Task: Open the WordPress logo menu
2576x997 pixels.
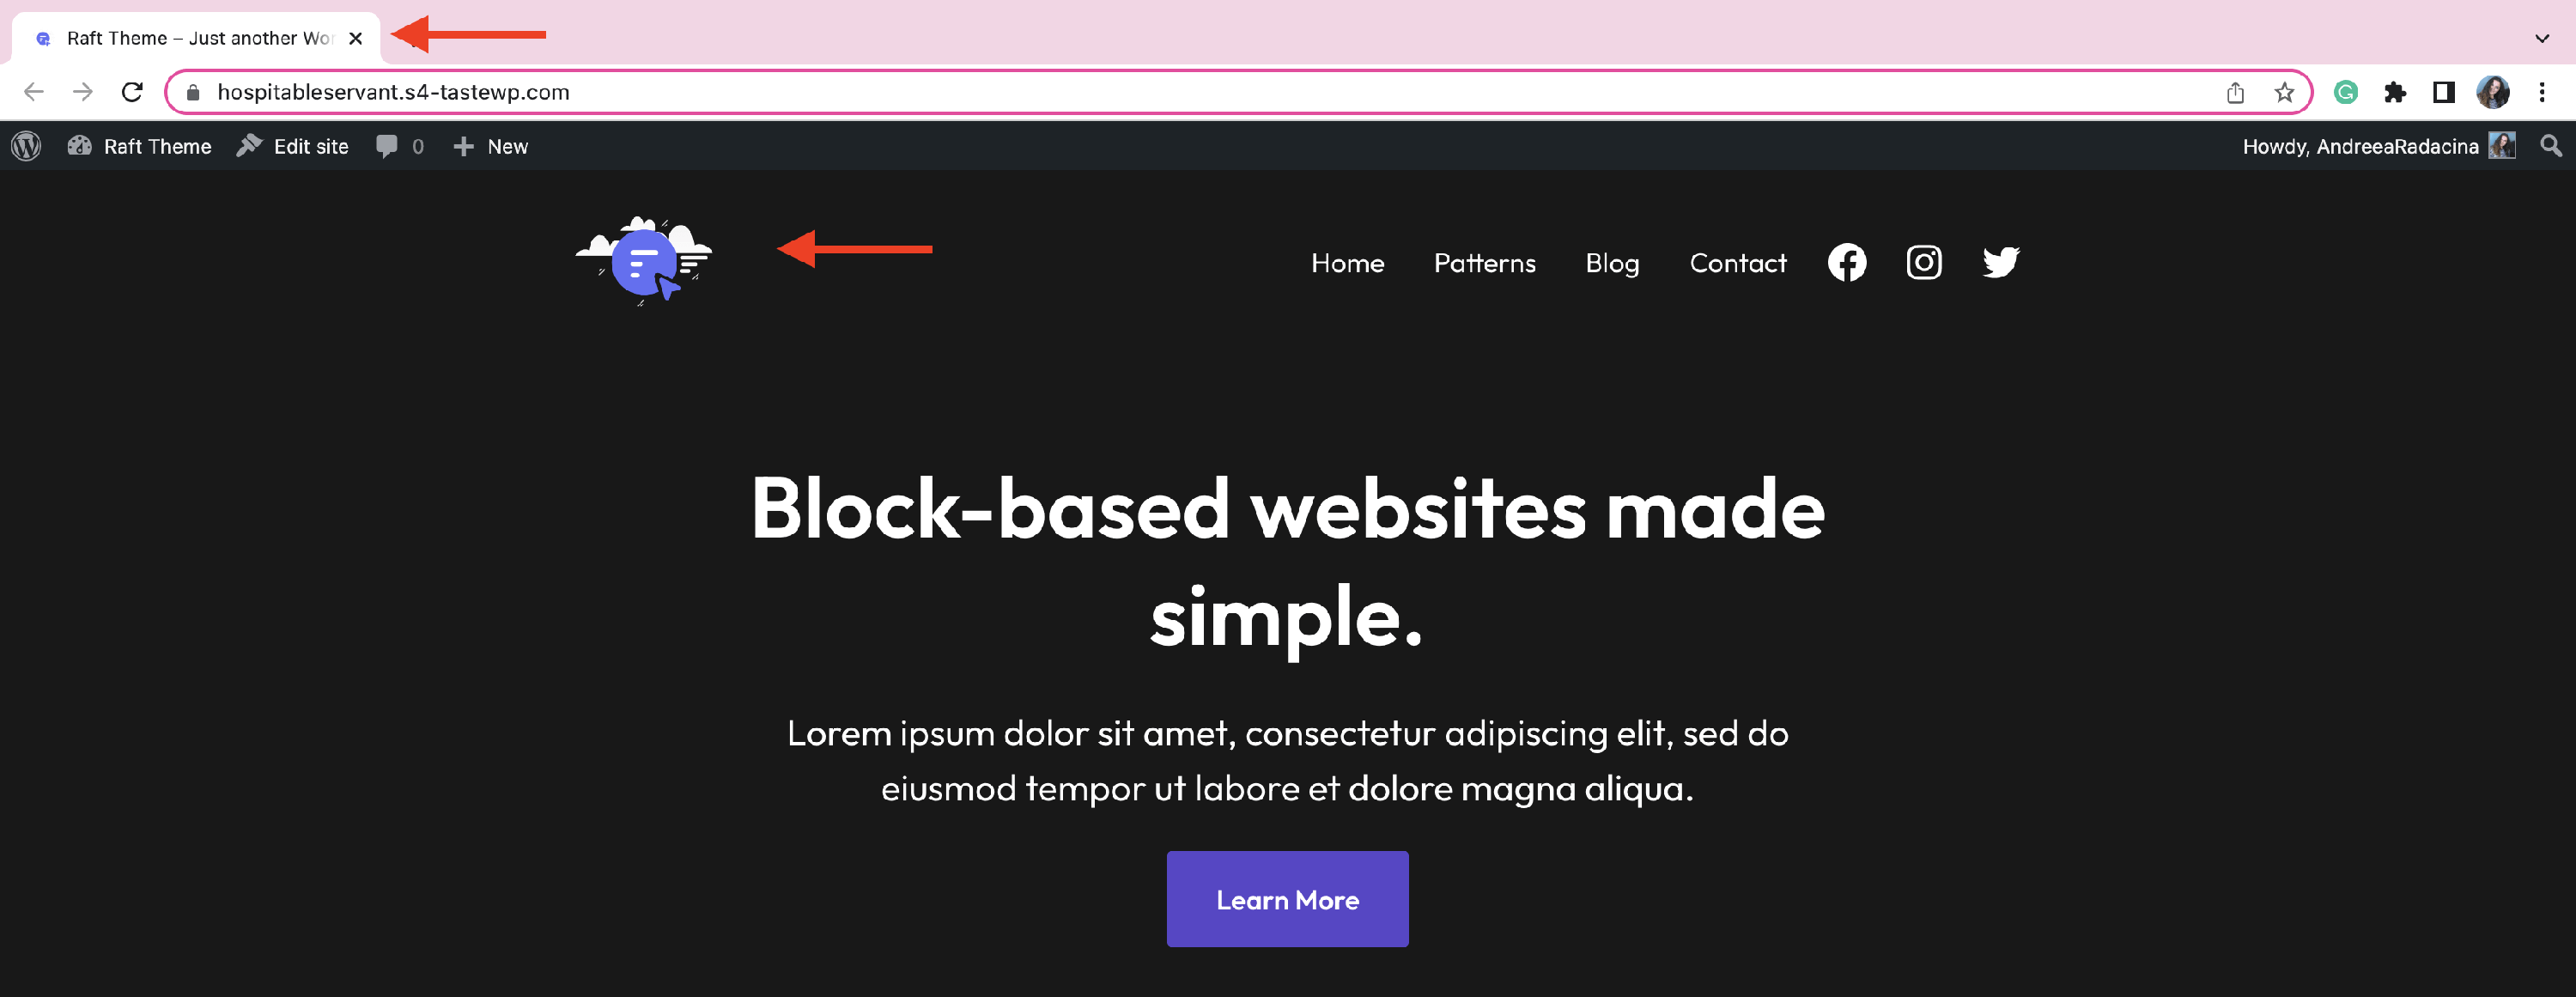Action: coord(26,146)
